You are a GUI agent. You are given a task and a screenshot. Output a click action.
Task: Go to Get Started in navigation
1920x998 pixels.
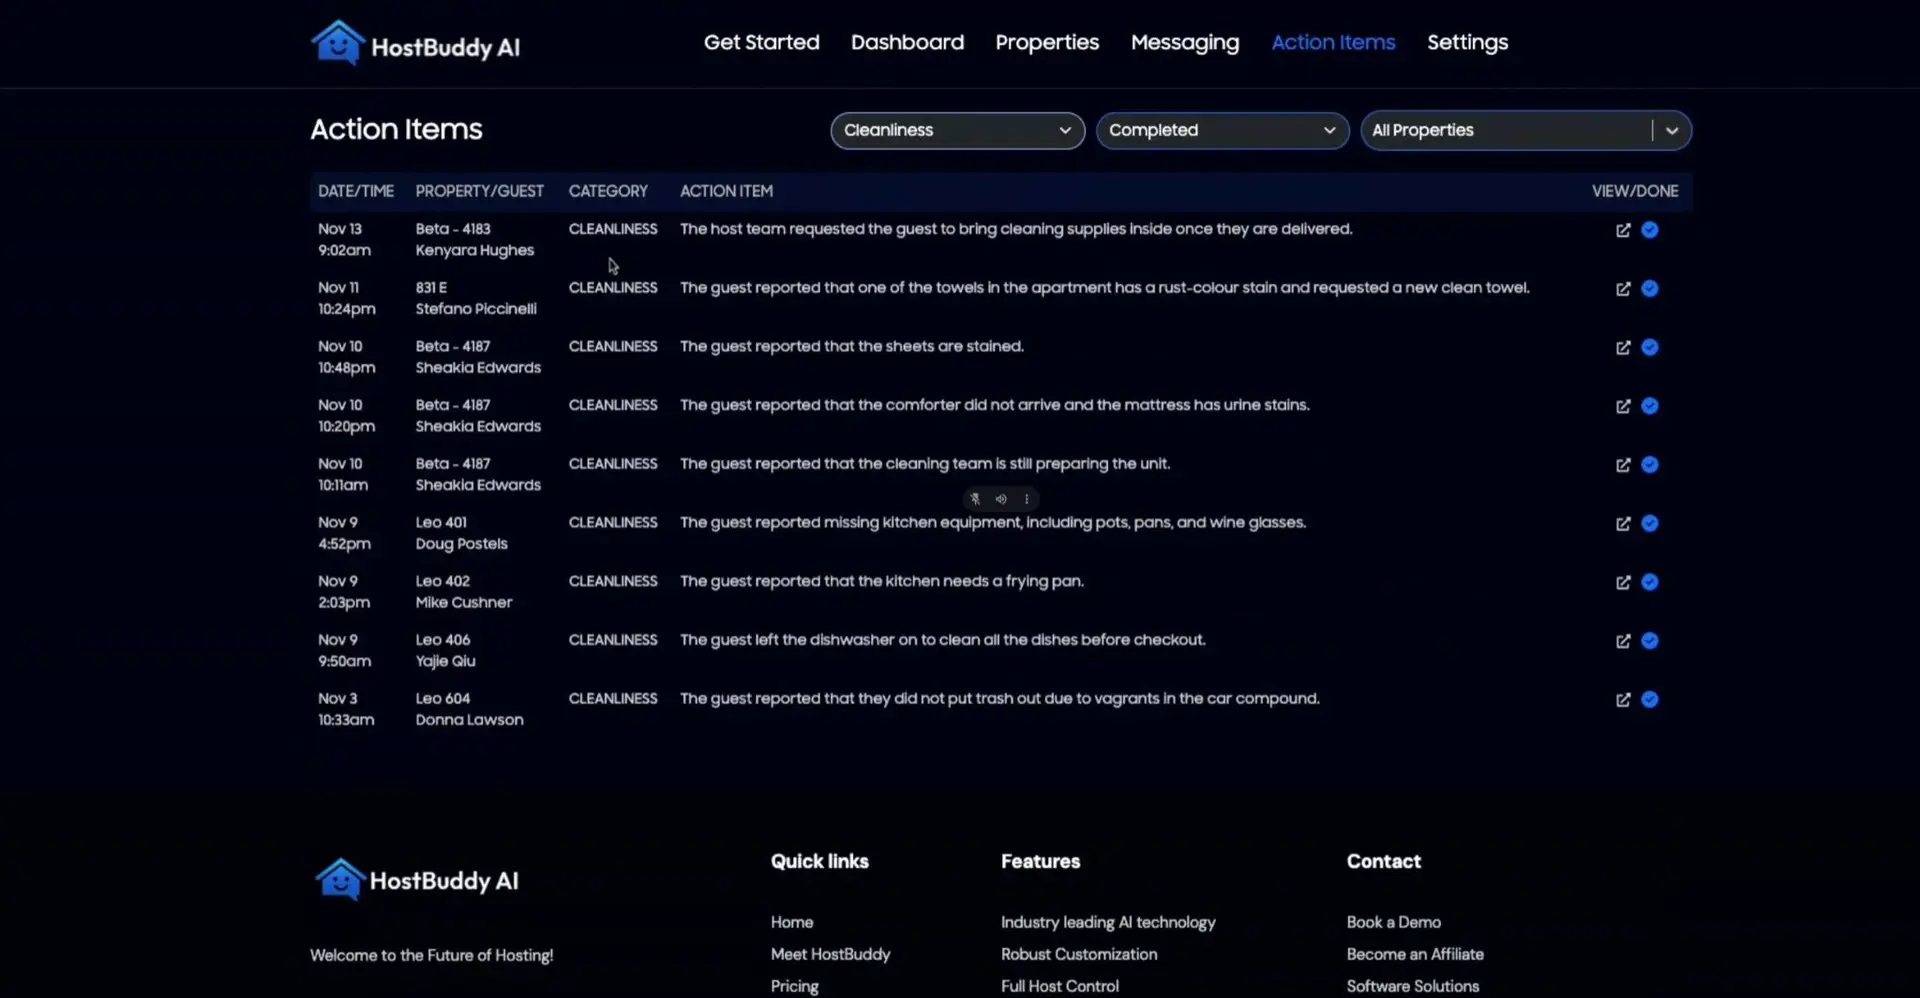[761, 42]
